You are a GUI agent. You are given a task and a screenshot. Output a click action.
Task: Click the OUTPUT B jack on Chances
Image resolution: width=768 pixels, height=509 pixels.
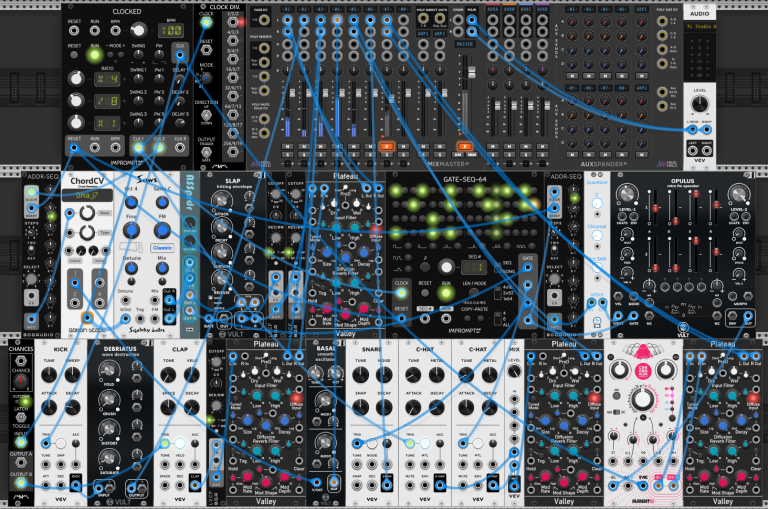click(x=21, y=483)
